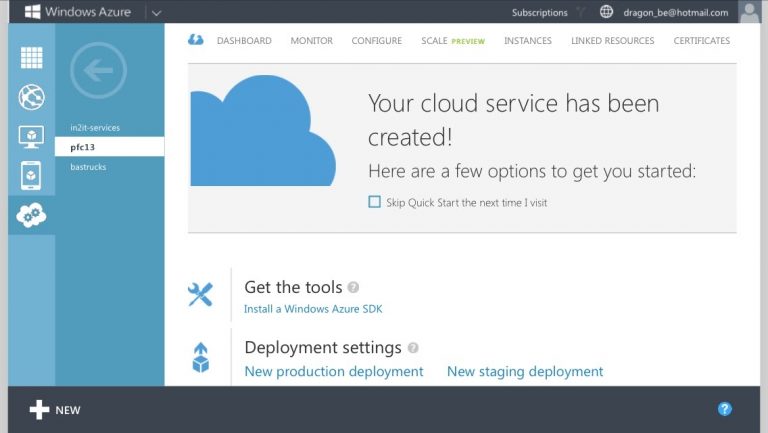Open help next to Get the tools
The image size is (768, 433).
[x=353, y=288]
